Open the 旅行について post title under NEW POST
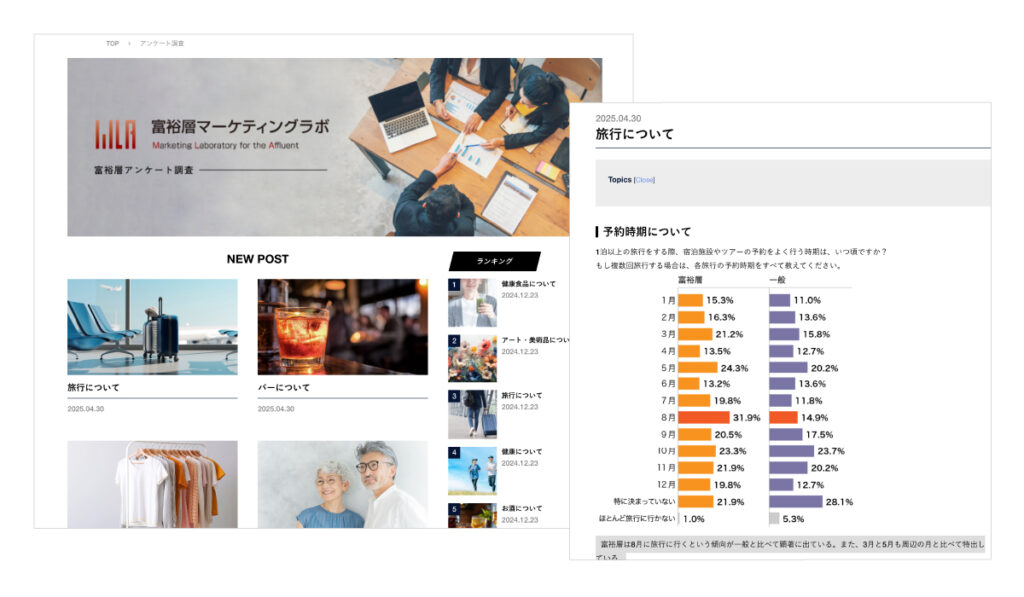The width and height of the screenshot is (1024, 597). coord(86,387)
